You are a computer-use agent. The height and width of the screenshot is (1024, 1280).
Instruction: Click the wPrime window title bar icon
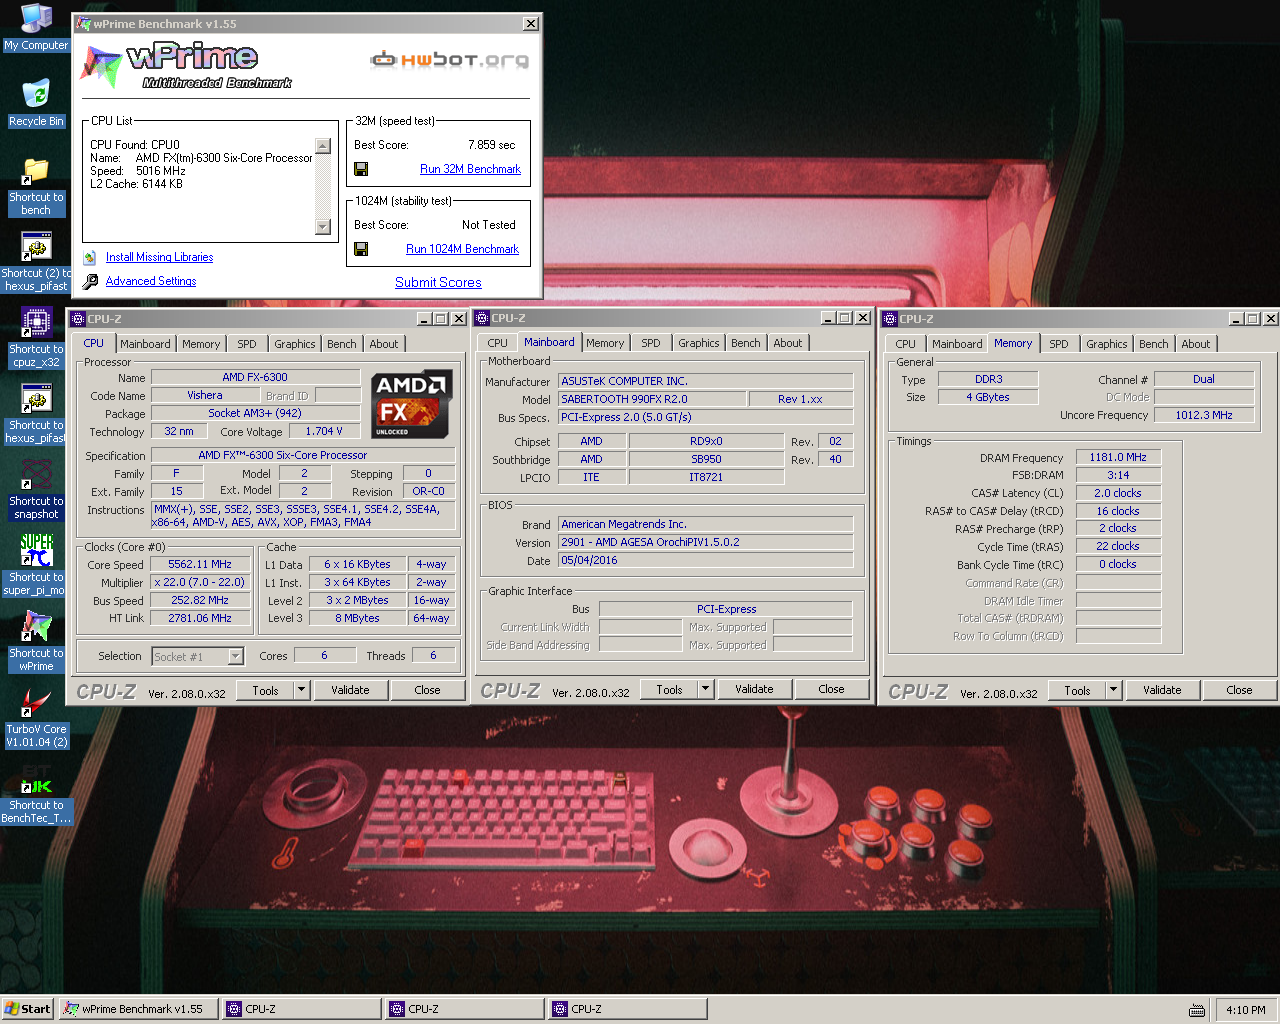[x=83, y=24]
